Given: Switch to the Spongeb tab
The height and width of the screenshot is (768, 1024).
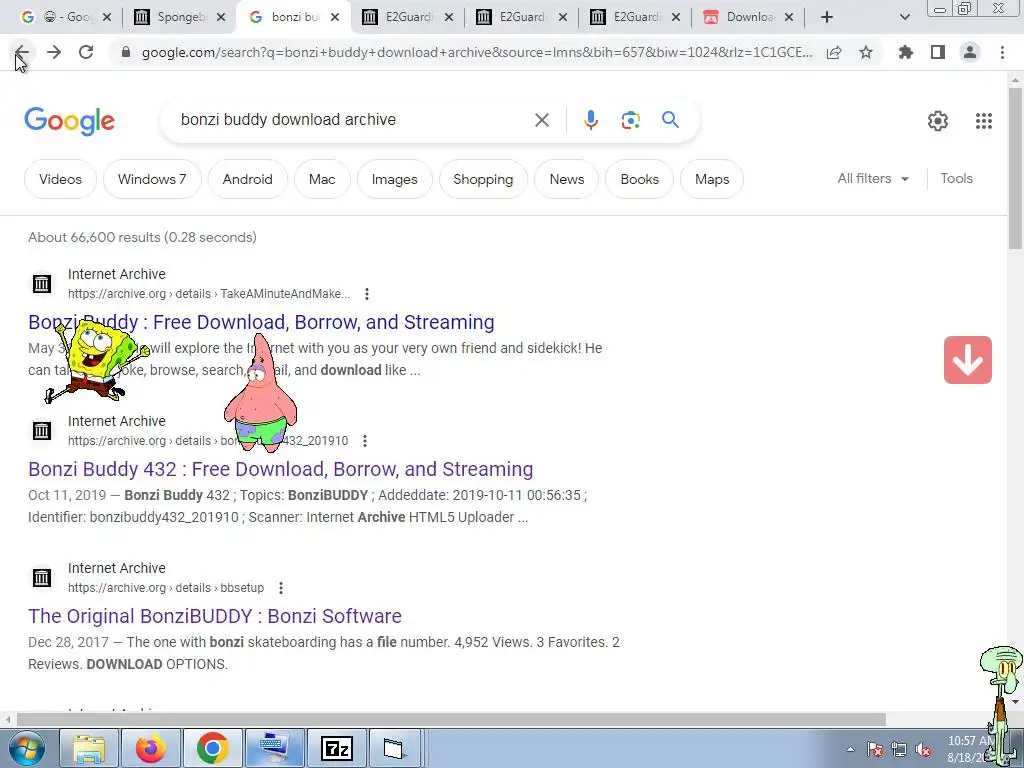Looking at the screenshot, I should [x=180, y=17].
